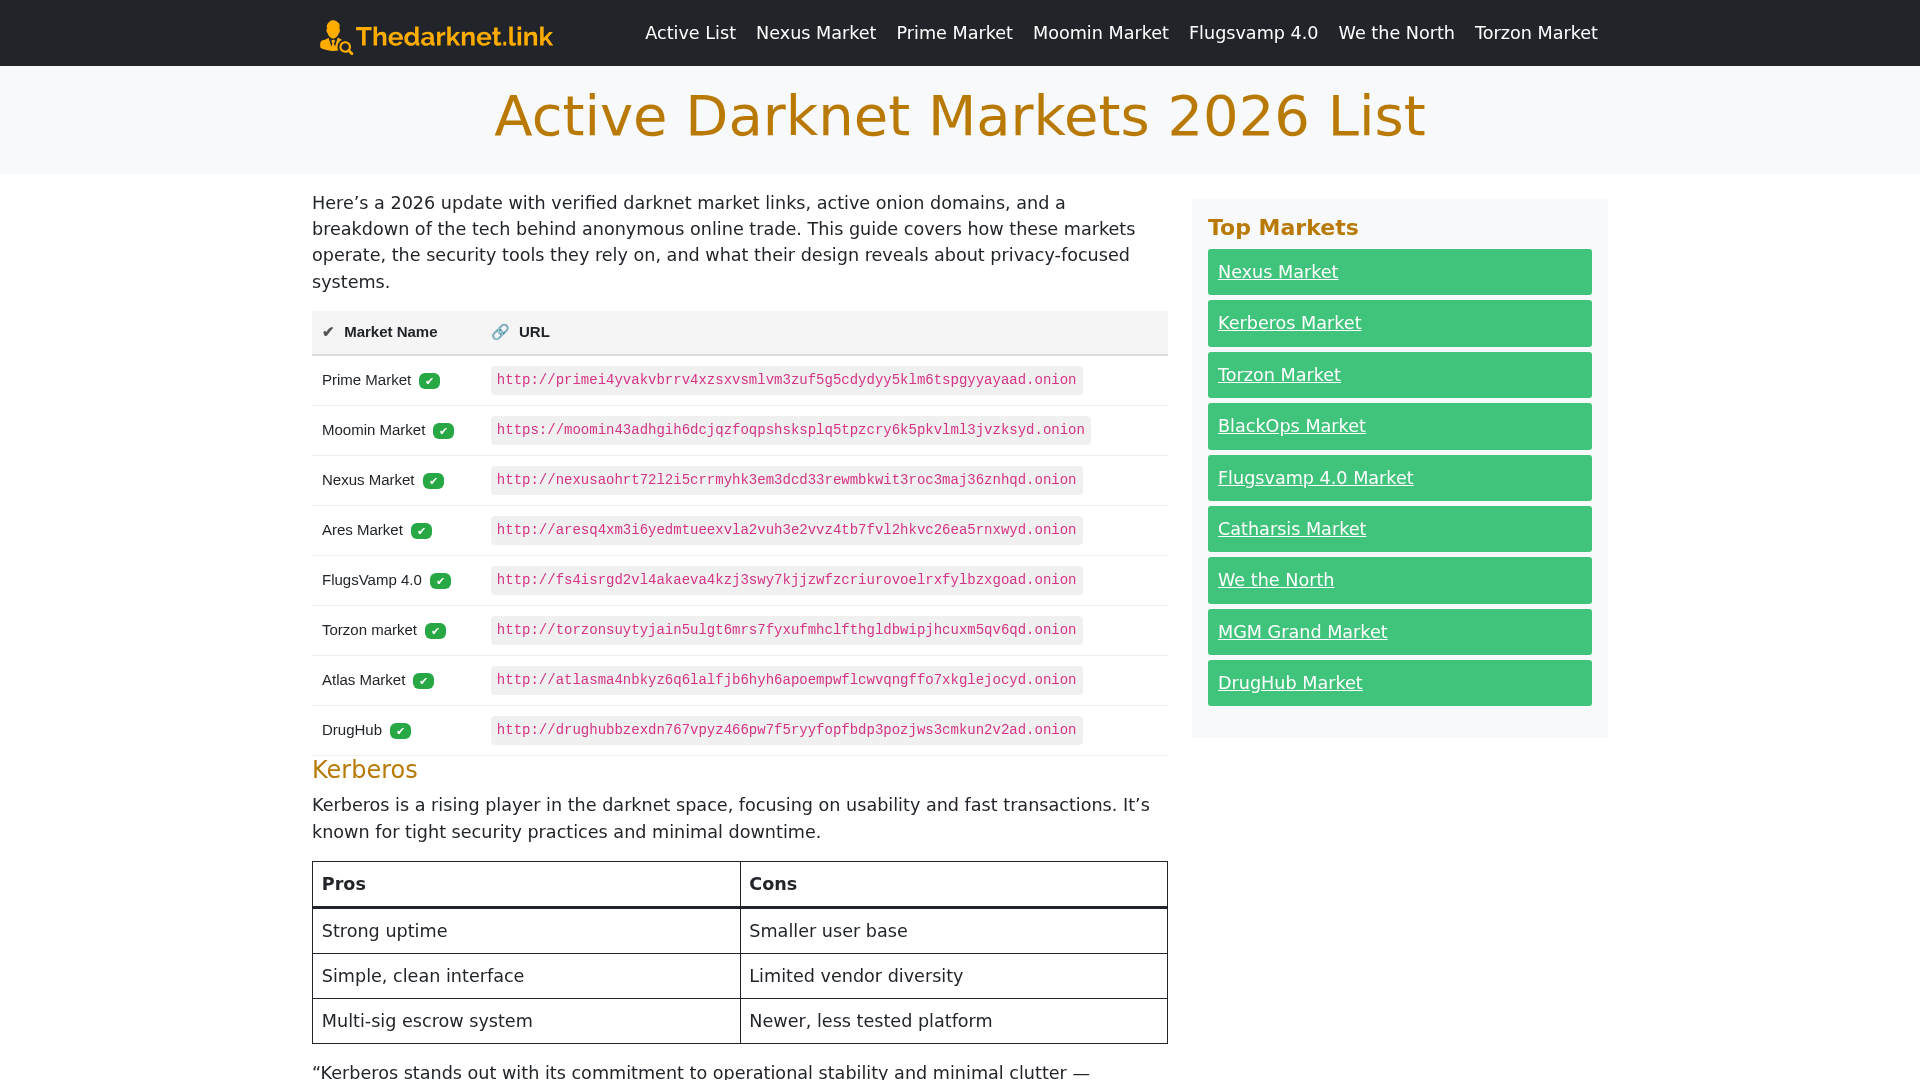Click the "Limited vendor diversity" cell
Viewport: 1920px width, 1080px height.
(x=954, y=976)
